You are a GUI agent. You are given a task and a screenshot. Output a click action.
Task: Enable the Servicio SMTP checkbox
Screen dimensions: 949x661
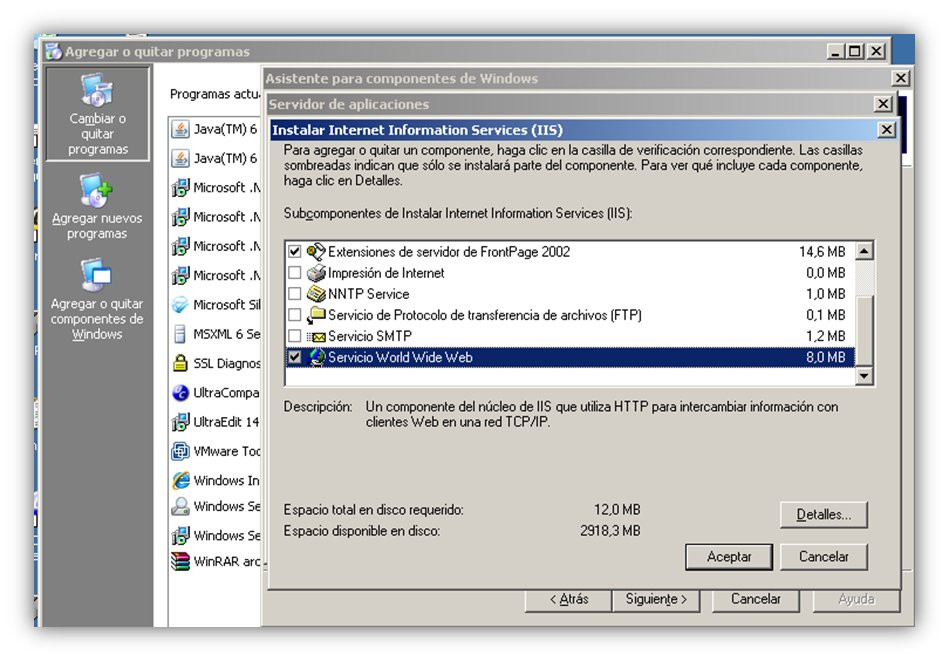(295, 335)
